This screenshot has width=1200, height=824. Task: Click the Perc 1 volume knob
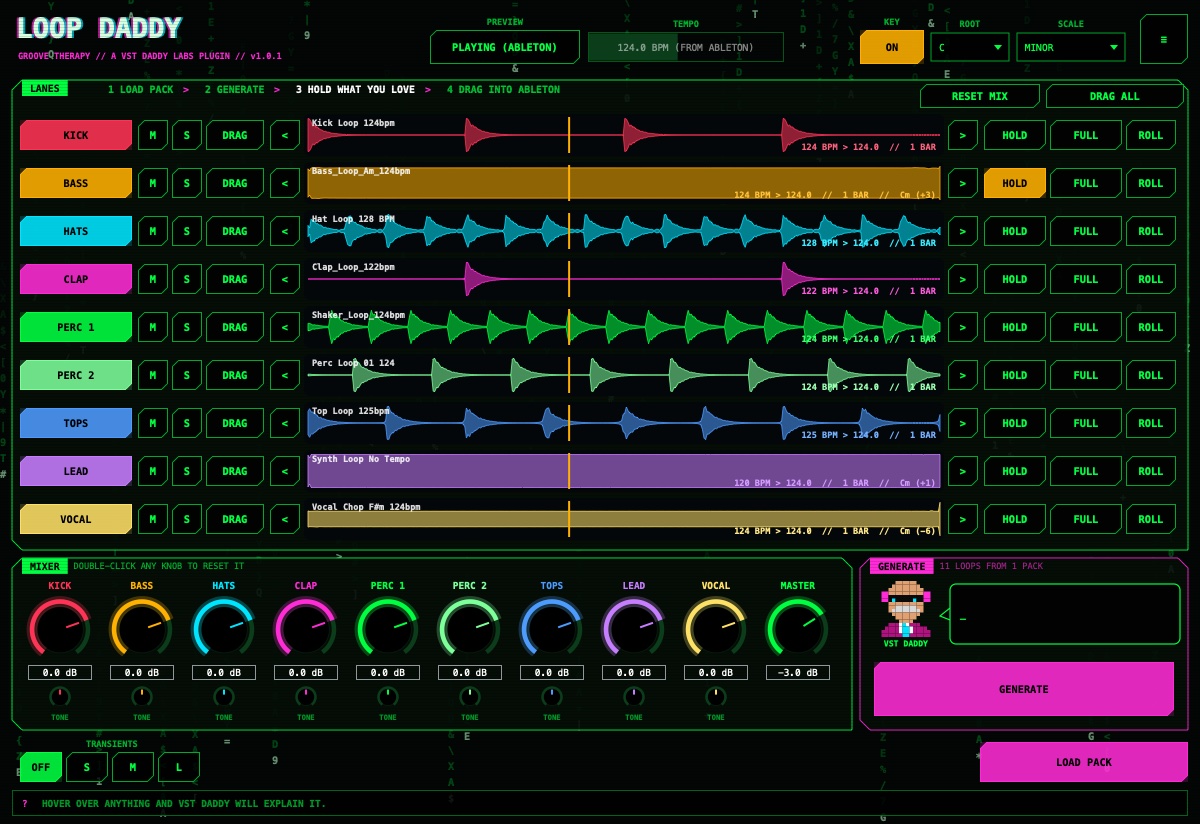[388, 628]
